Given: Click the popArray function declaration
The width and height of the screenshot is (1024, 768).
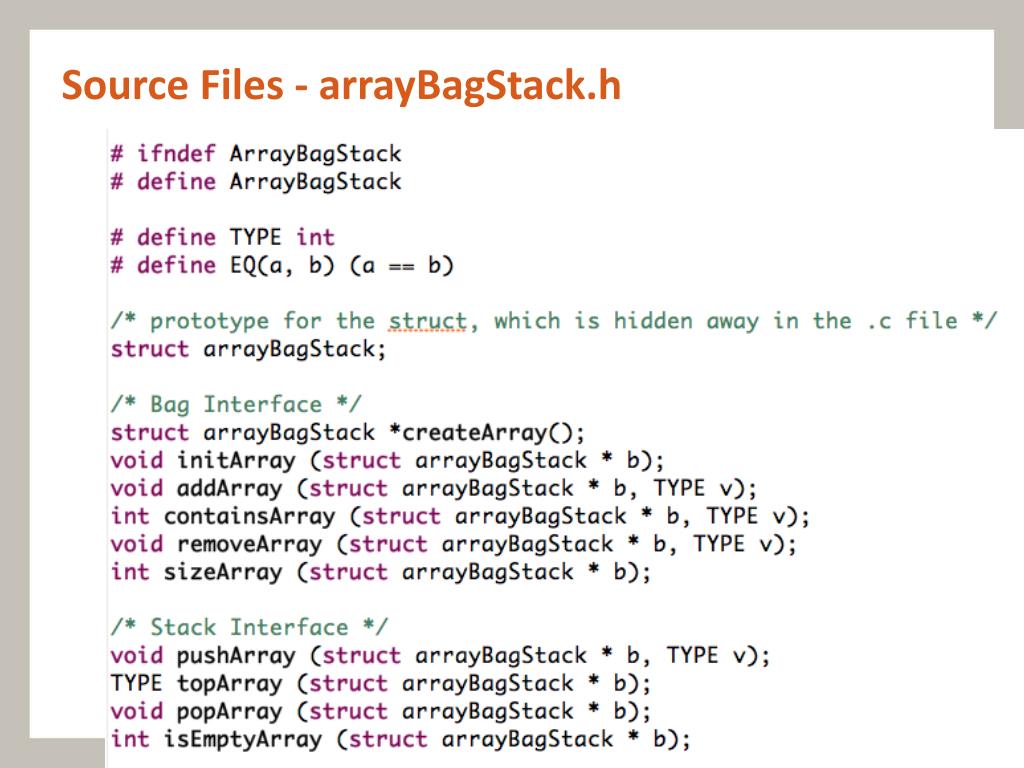Looking at the screenshot, I should [381, 711].
